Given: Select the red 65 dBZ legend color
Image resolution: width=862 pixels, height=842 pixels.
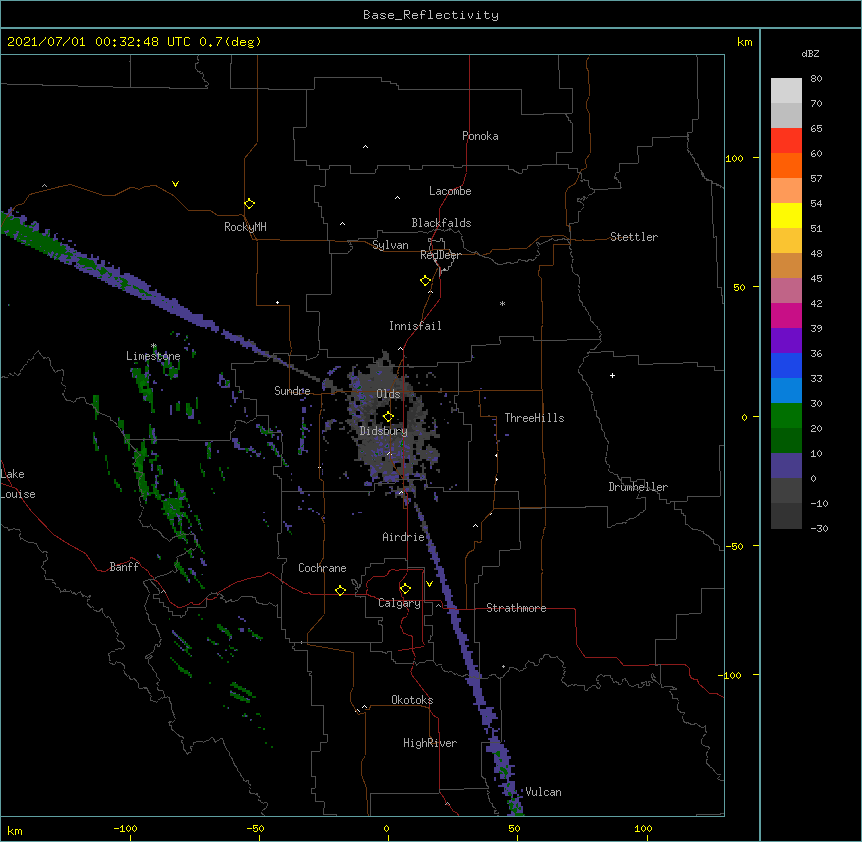Looking at the screenshot, I should [786, 140].
